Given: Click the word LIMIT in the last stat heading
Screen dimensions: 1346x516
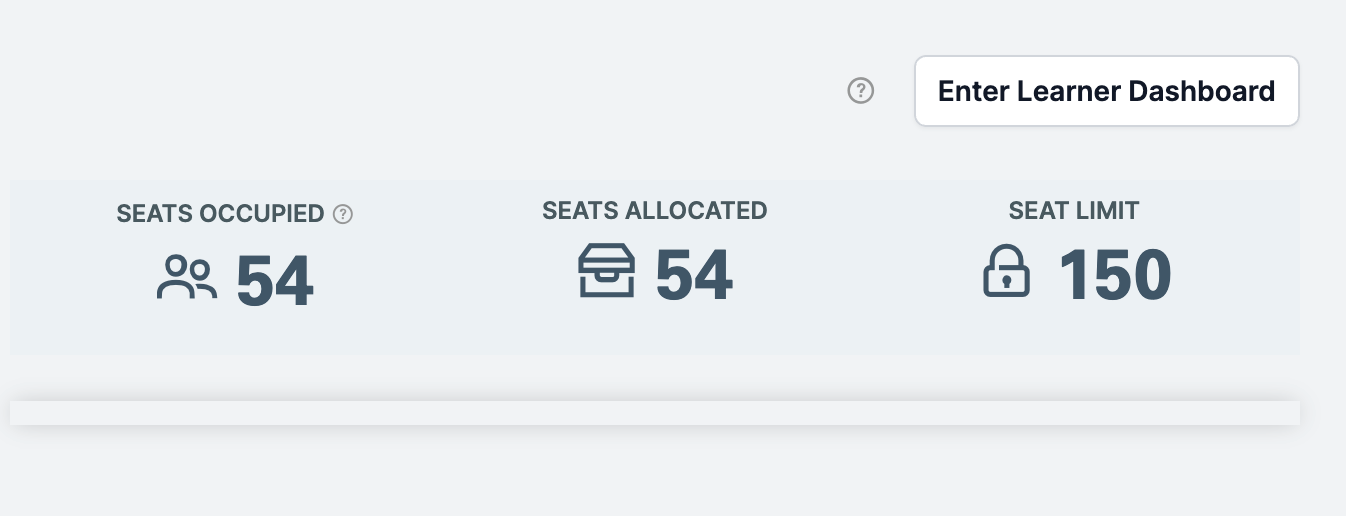Looking at the screenshot, I should point(1108,210).
